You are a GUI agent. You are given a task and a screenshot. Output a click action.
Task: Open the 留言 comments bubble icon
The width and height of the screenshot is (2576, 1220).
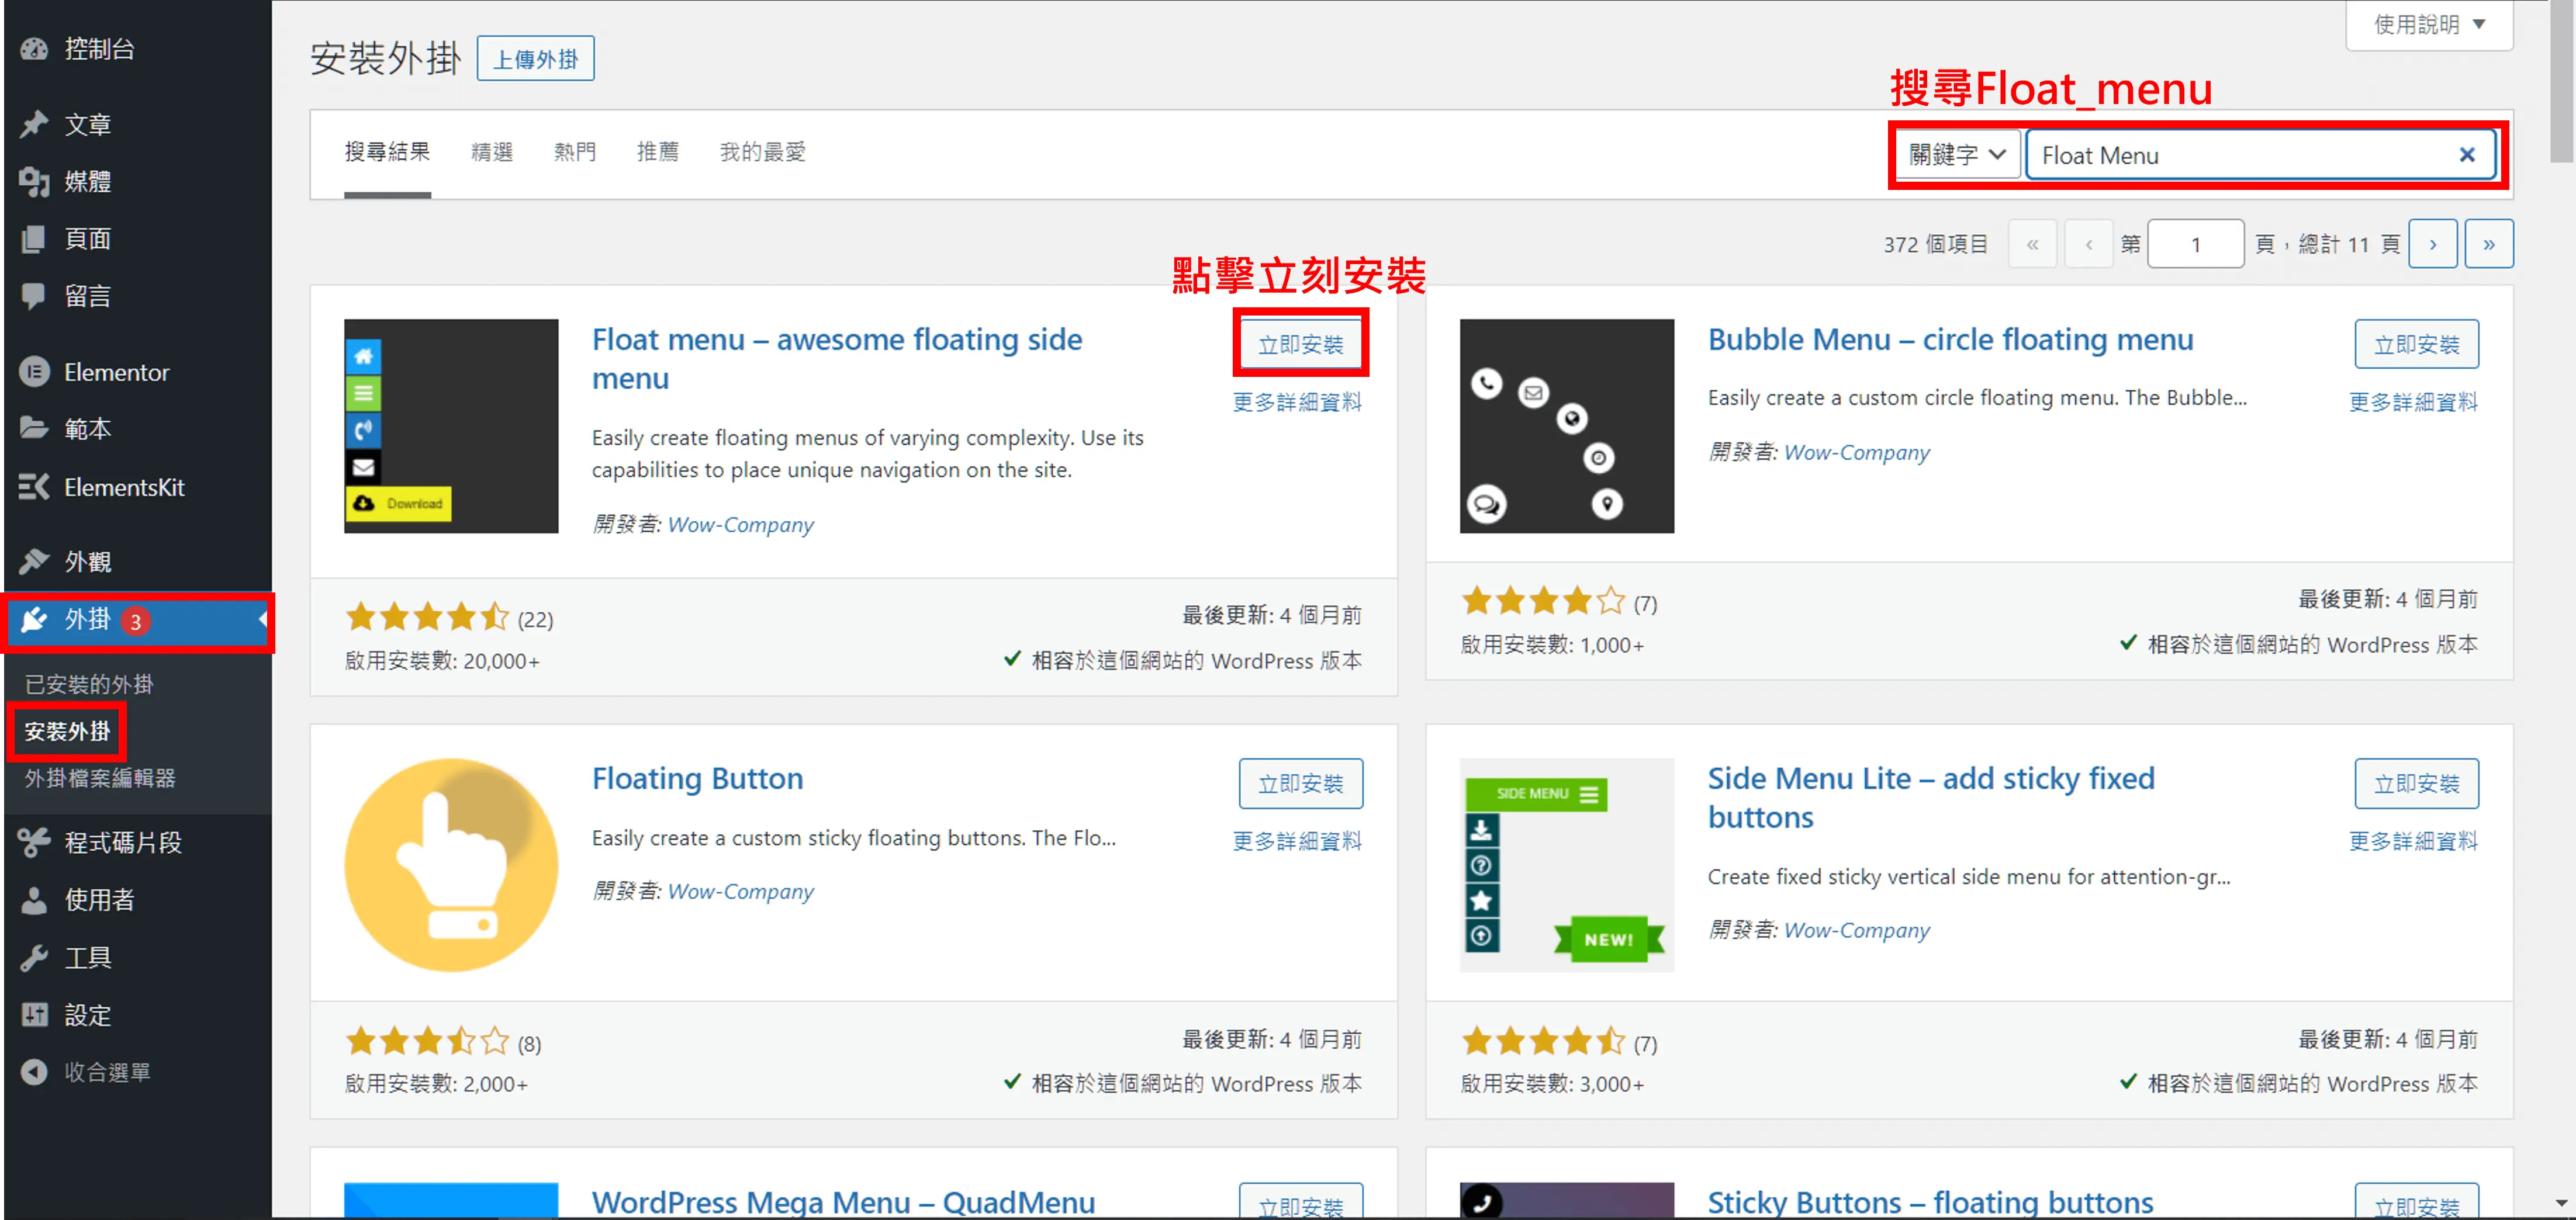(x=35, y=296)
